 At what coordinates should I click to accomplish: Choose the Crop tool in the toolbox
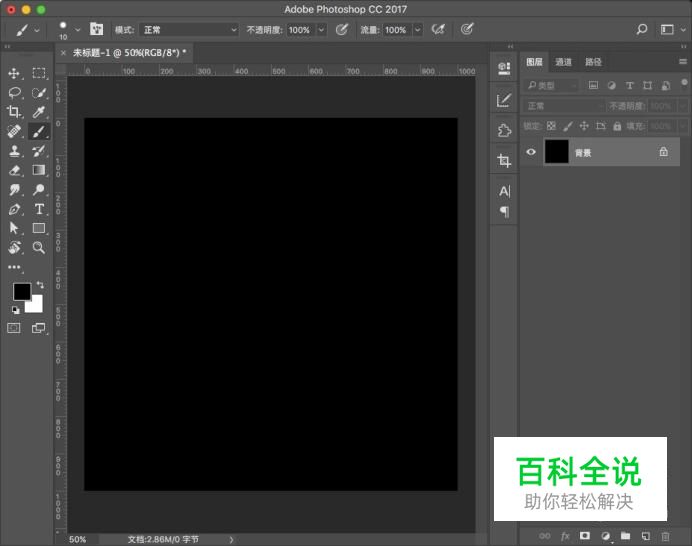[15, 111]
